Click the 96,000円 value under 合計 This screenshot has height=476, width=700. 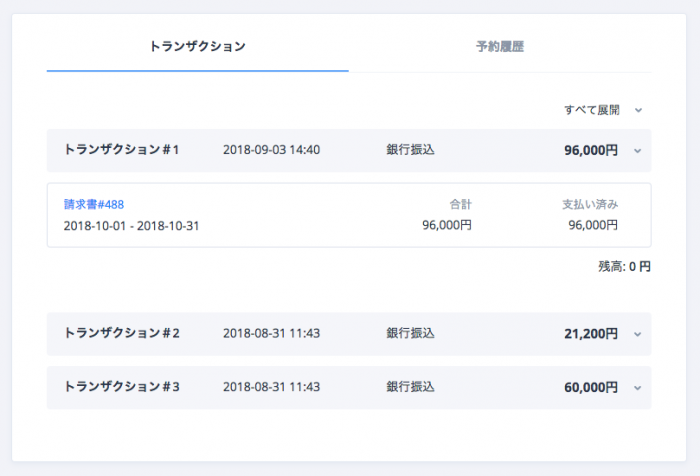pyautogui.click(x=447, y=225)
